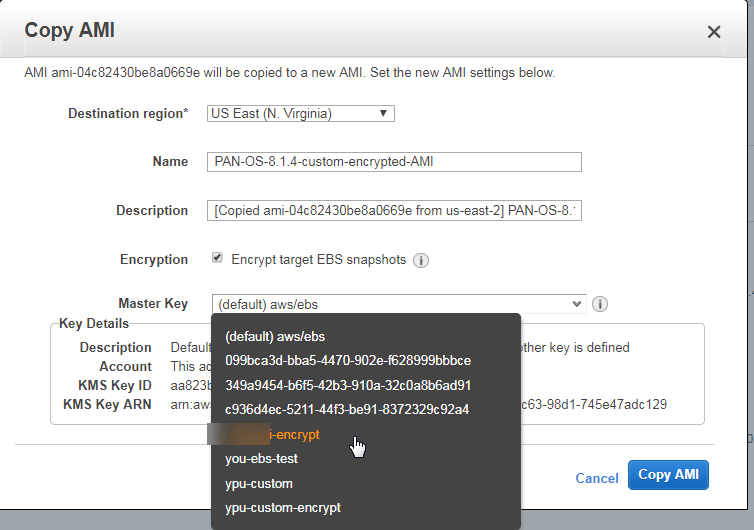Click the Cancel link
This screenshot has width=754, height=530.
(x=597, y=478)
